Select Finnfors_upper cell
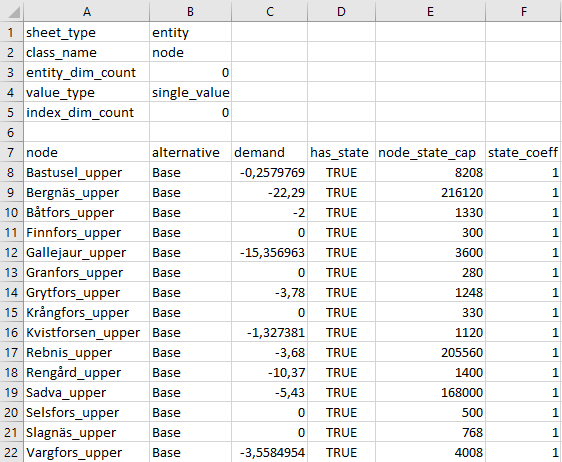The width and height of the screenshot is (562, 462). (x=87, y=233)
